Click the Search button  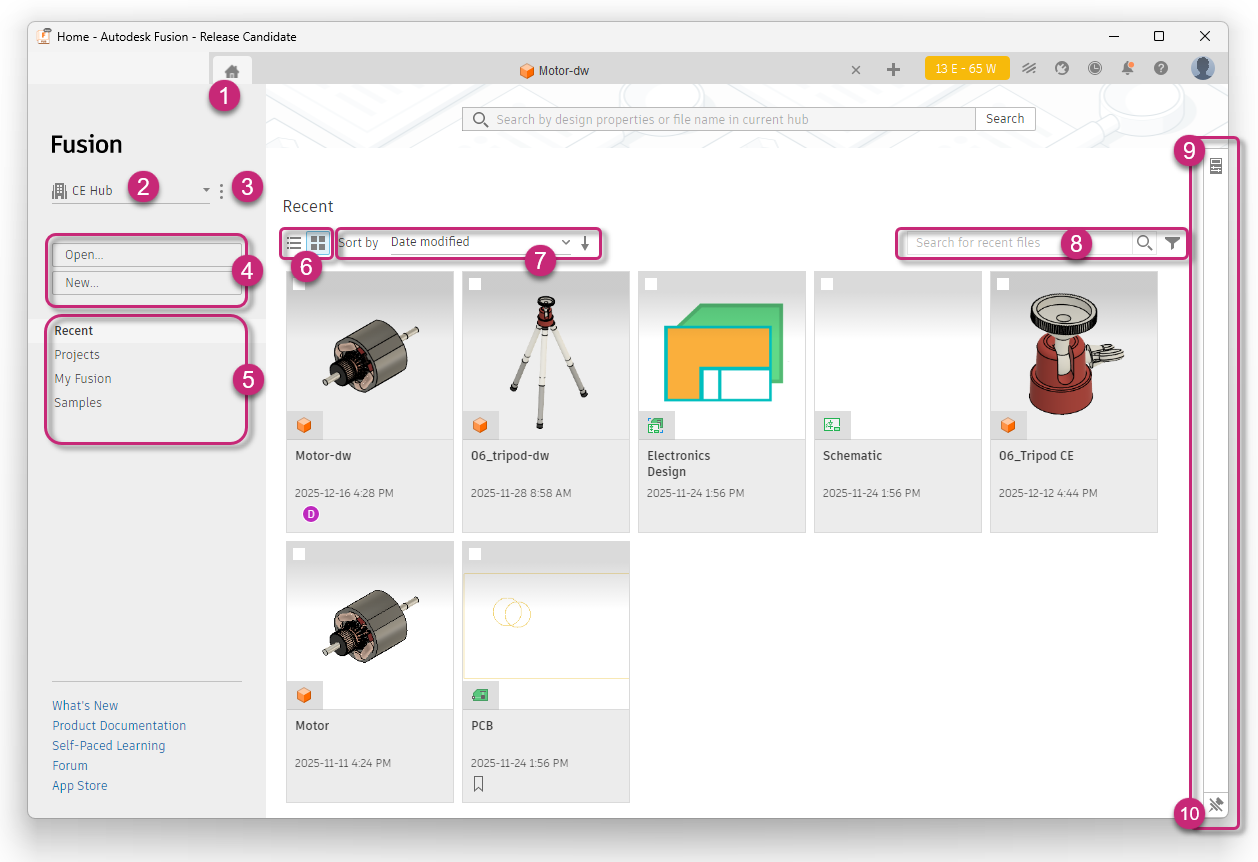pos(1005,119)
